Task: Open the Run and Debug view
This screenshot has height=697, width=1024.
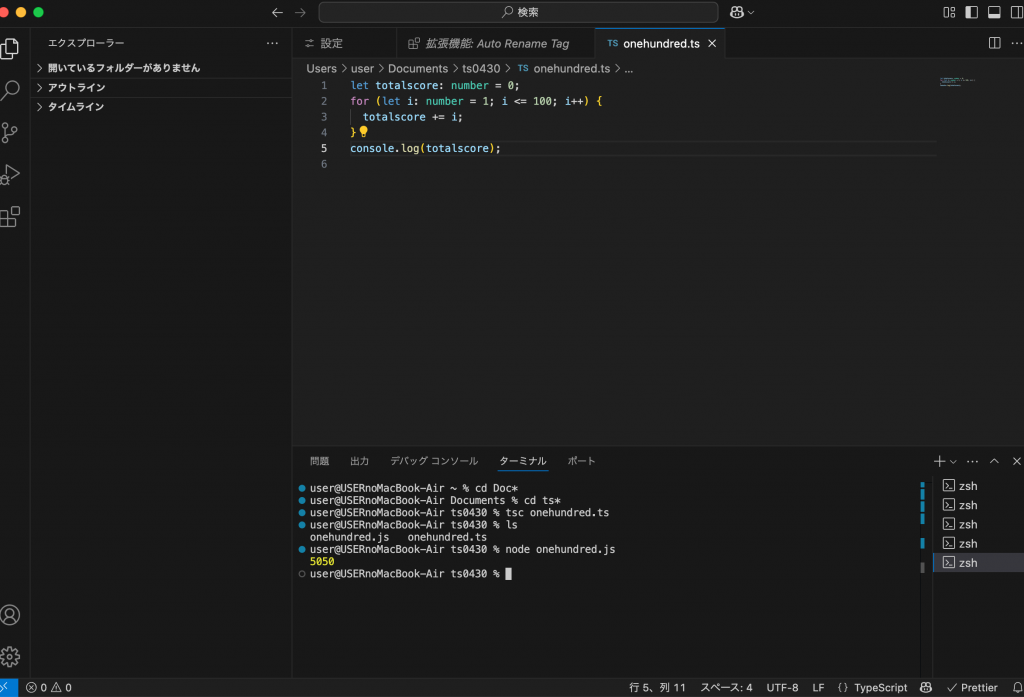Action: tap(10, 174)
